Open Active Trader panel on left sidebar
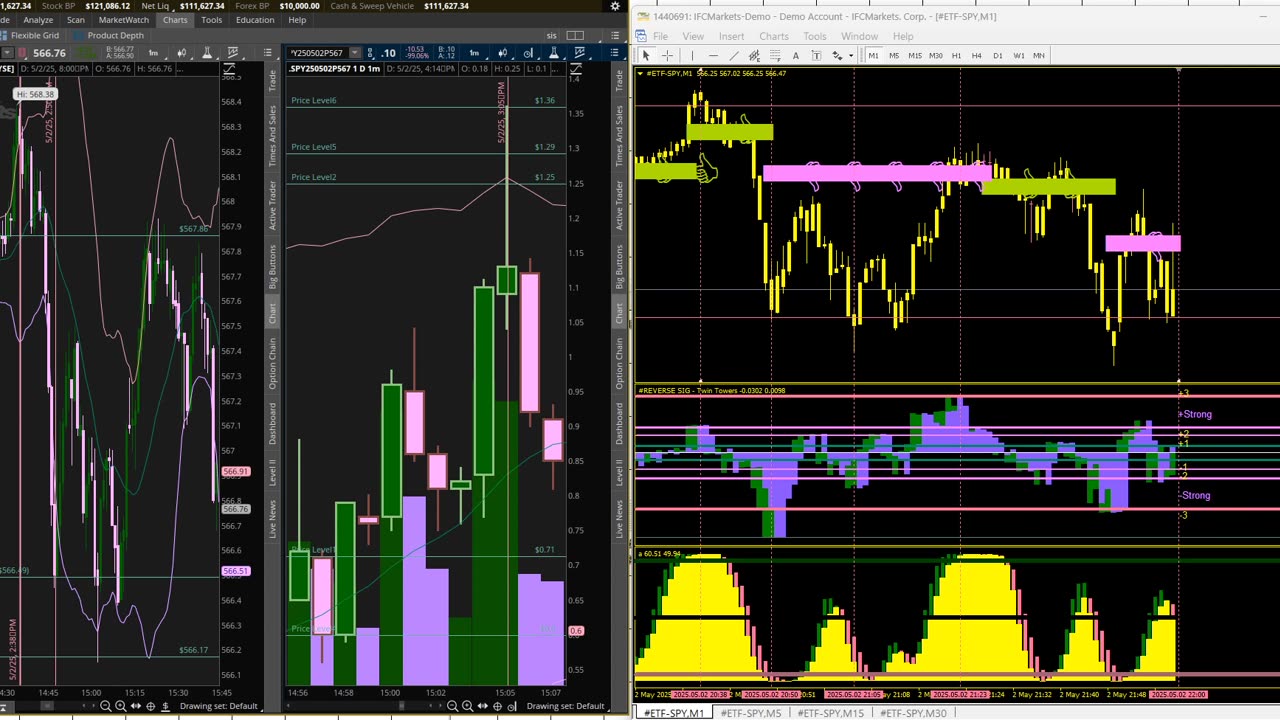The width and height of the screenshot is (1280, 720). (271, 205)
